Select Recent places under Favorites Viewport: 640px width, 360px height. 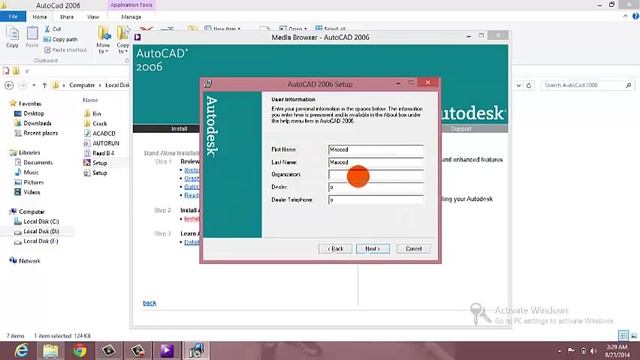pyautogui.click(x=36, y=133)
